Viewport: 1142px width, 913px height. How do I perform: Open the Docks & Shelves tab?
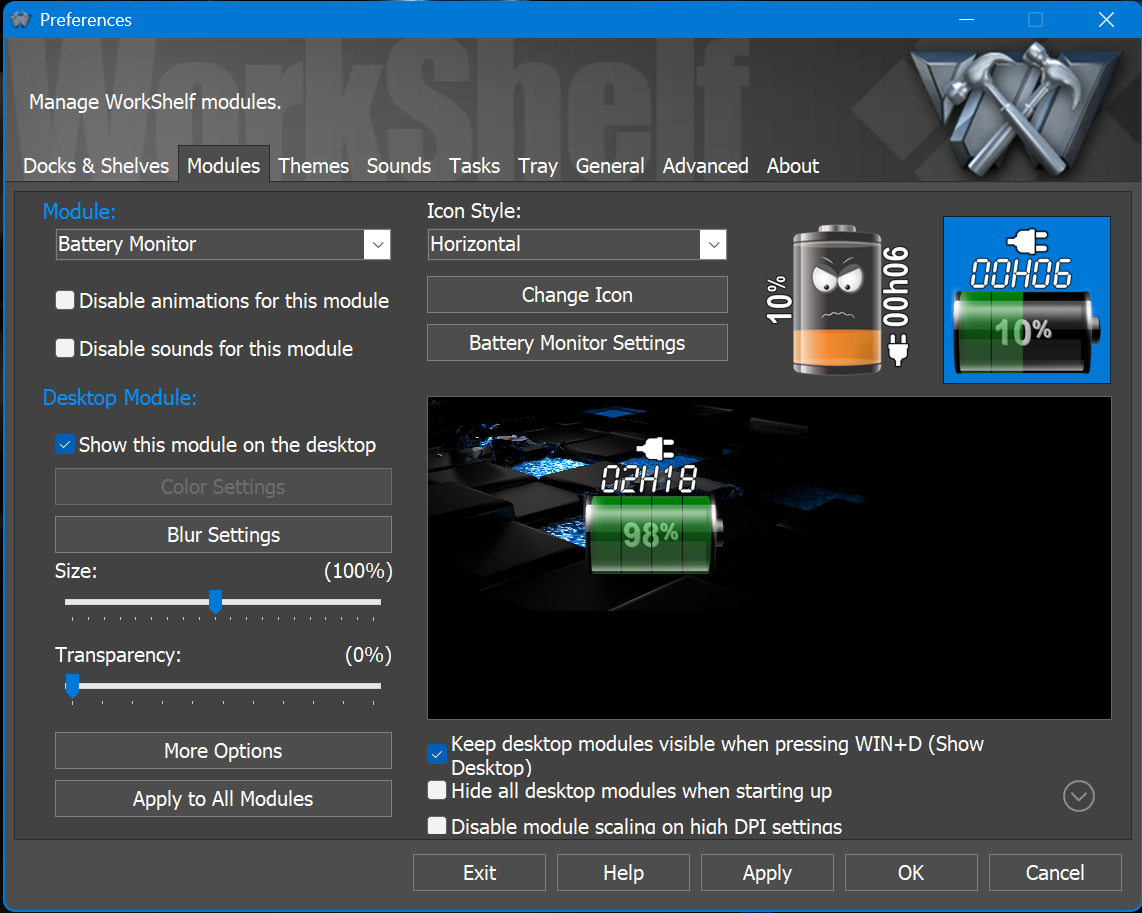(96, 166)
